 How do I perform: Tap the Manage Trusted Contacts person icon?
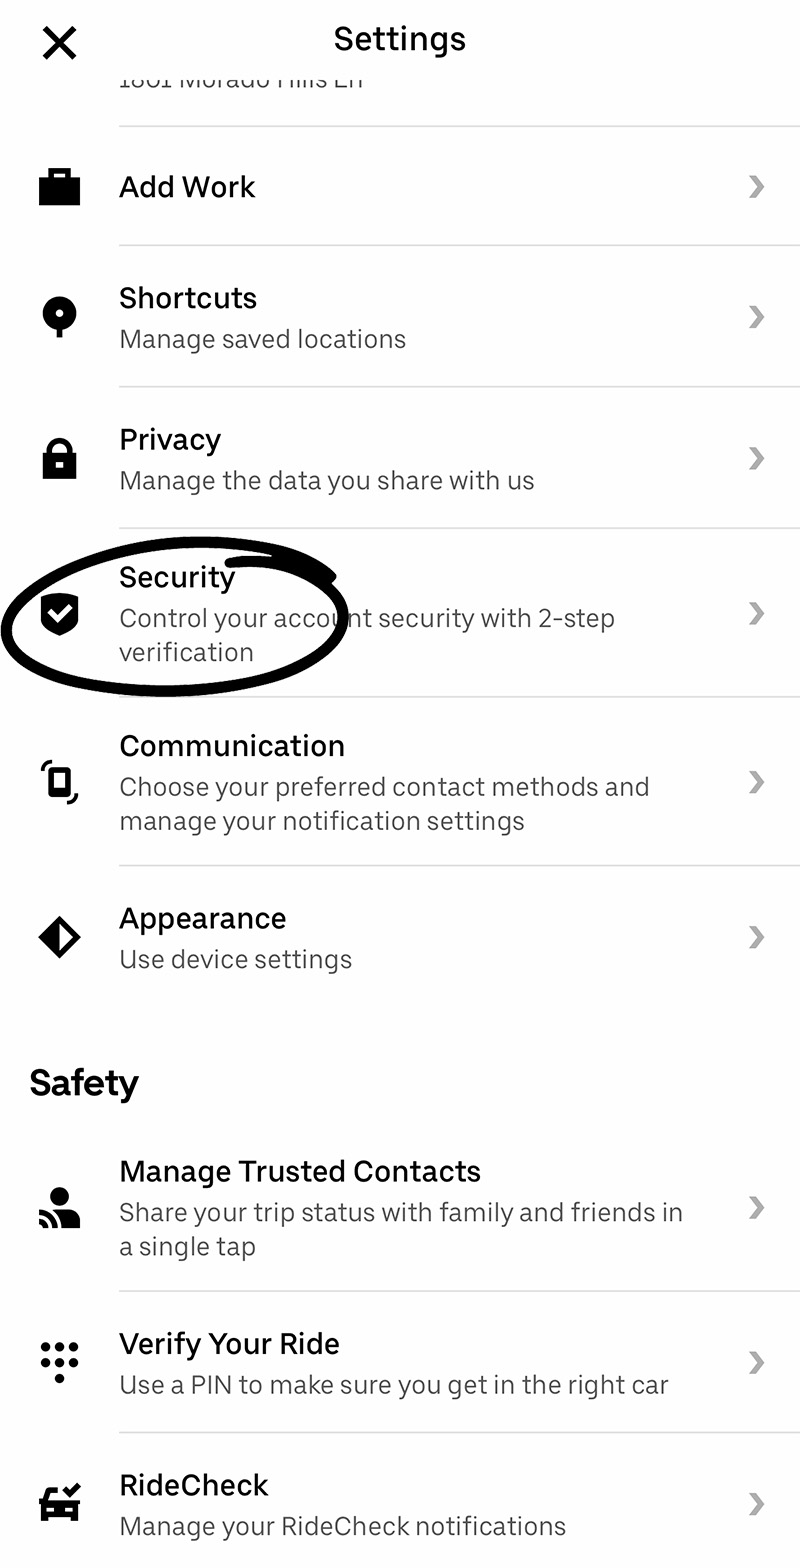pos(59,1207)
